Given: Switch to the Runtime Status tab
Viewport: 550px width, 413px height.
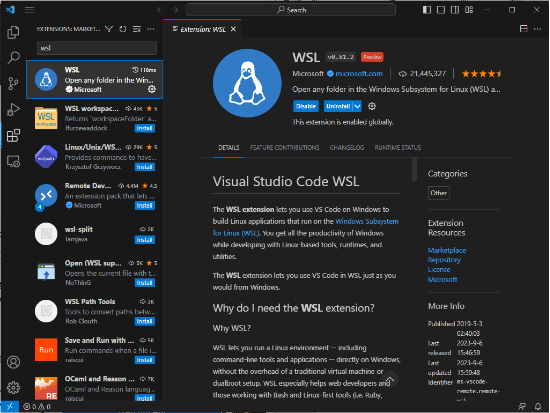Looking at the screenshot, I should tap(398, 148).
